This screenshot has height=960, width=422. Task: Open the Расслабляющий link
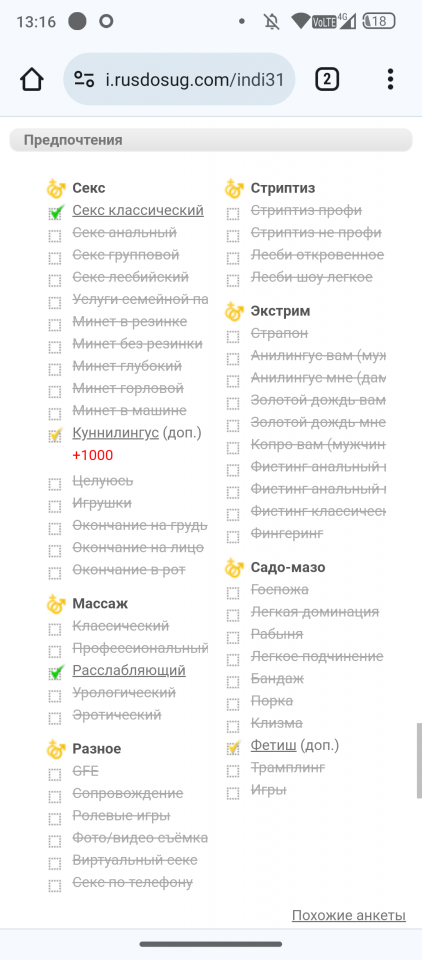tap(129, 670)
